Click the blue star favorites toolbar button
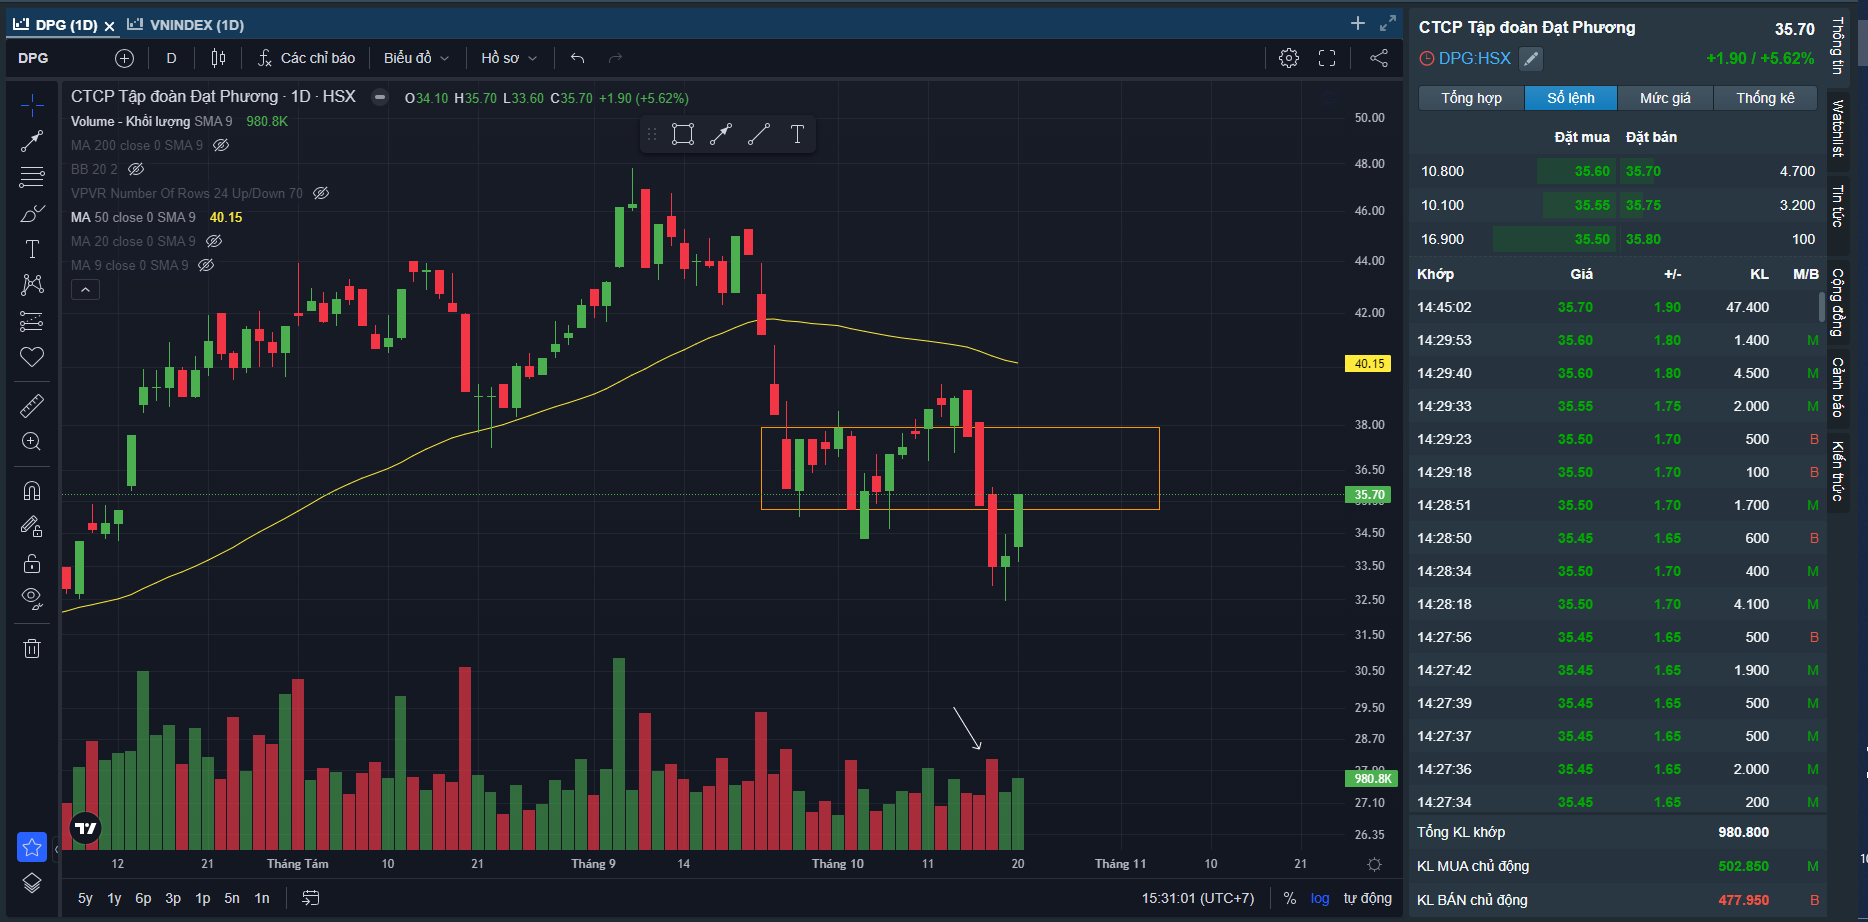This screenshot has width=1868, height=922. tap(32, 847)
